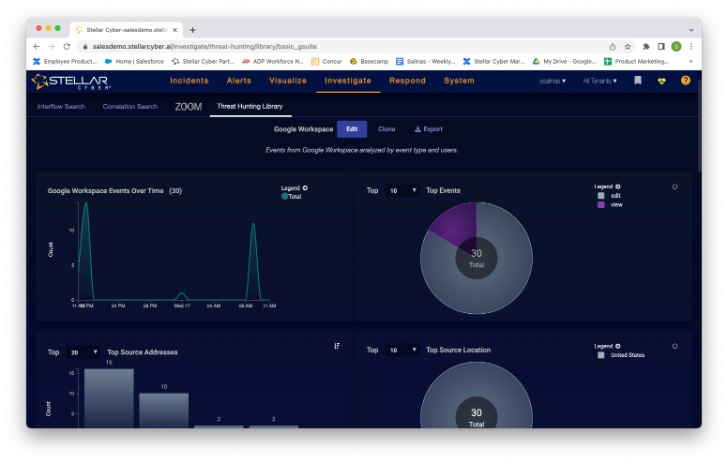Open the All Tenants dropdown
Screen dimensions: 728x463
coord(600,81)
